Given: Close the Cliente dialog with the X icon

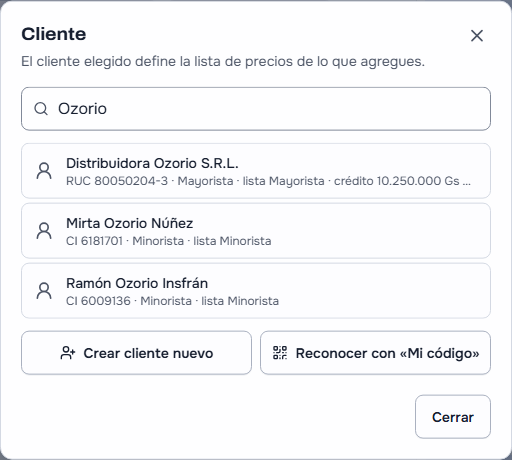Looking at the screenshot, I should coord(477,35).
